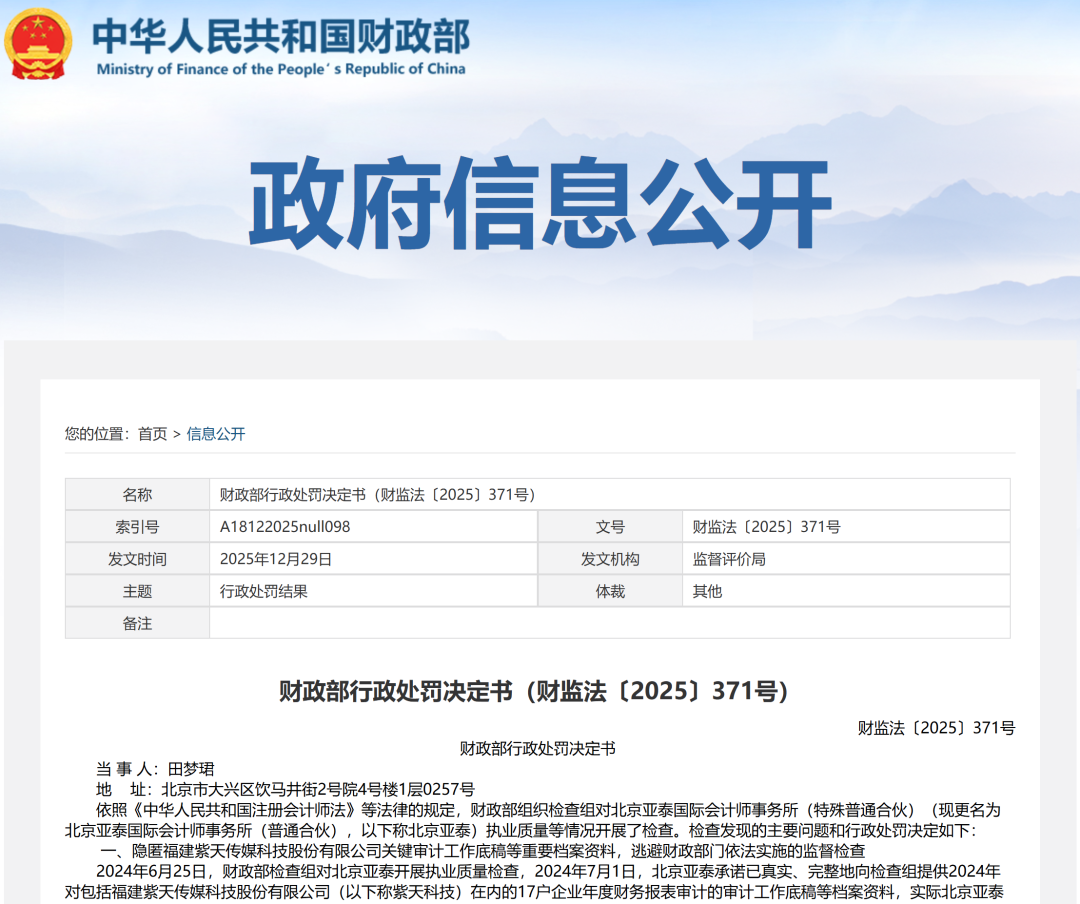Image resolution: width=1080 pixels, height=904 pixels.
Task: Select the 当事人 name 田梦珺
Action: click(190, 768)
